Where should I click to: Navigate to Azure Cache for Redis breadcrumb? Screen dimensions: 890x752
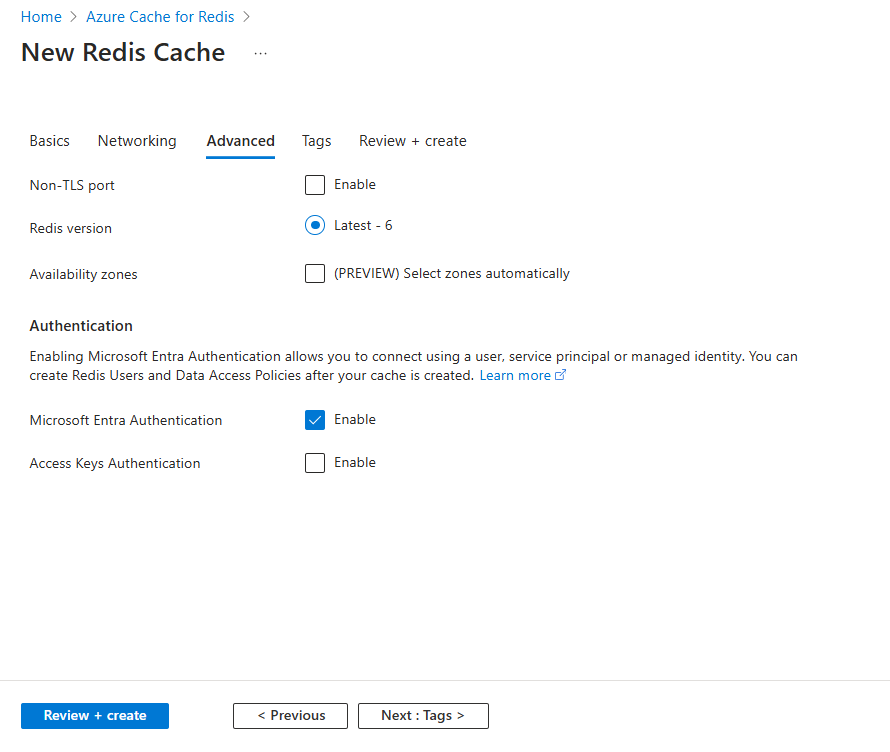pos(160,17)
